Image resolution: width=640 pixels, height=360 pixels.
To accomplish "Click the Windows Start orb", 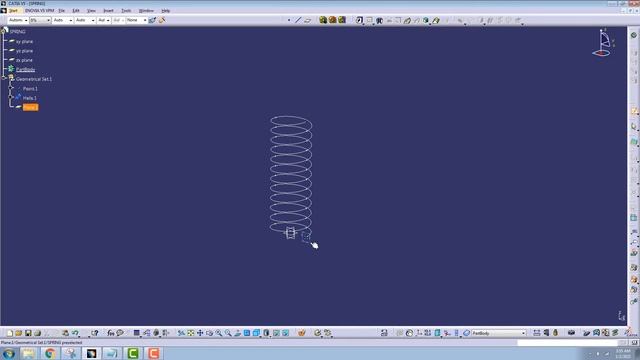I will [9, 353].
